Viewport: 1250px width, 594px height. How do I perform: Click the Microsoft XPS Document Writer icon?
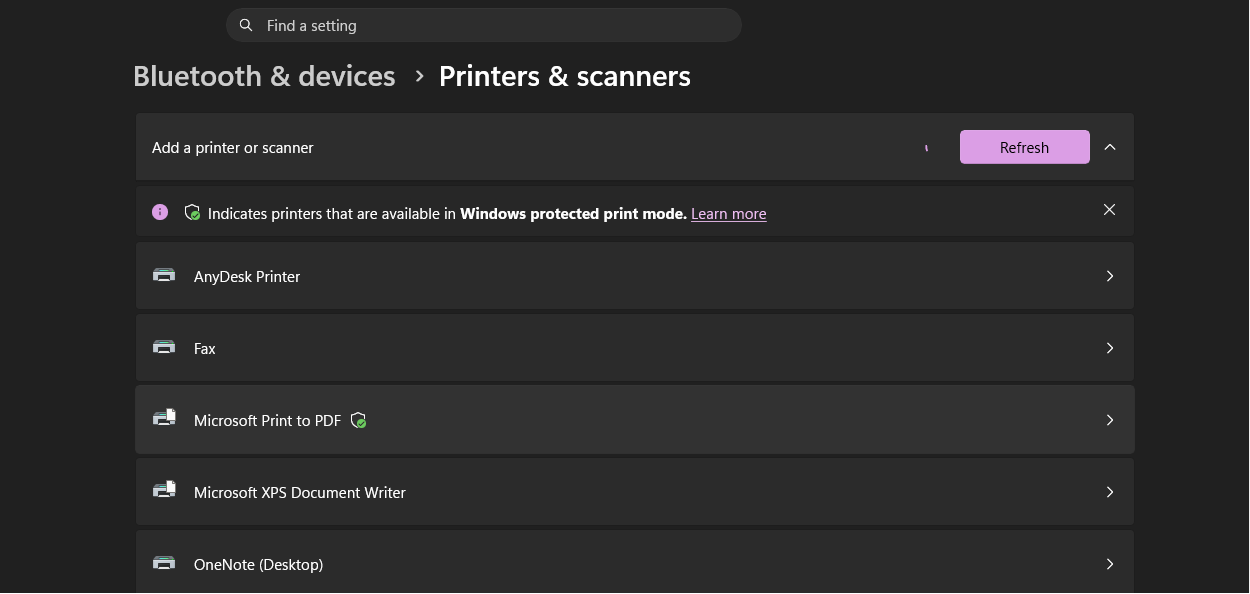coord(164,490)
